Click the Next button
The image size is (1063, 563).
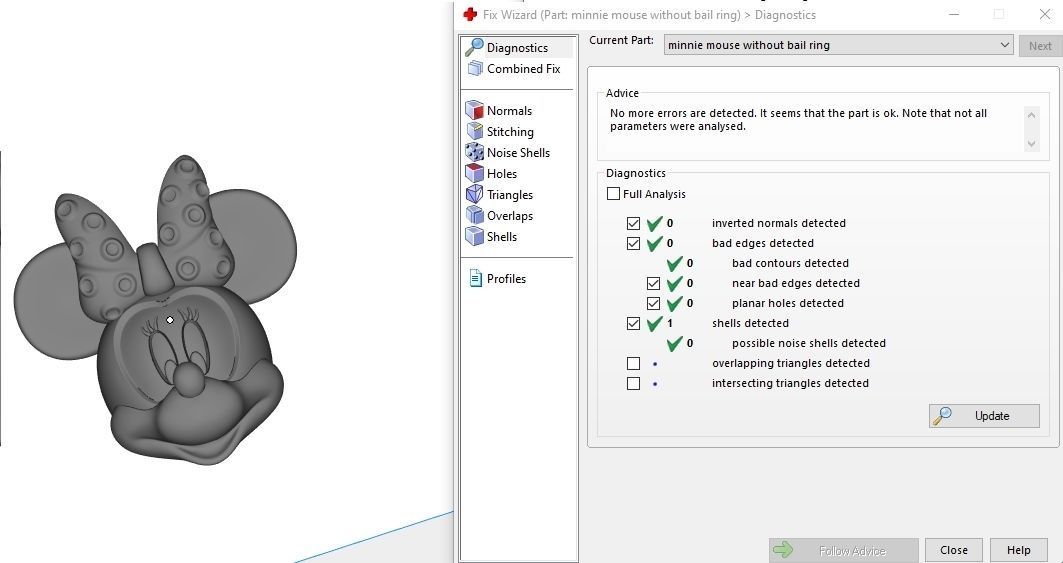1040,46
